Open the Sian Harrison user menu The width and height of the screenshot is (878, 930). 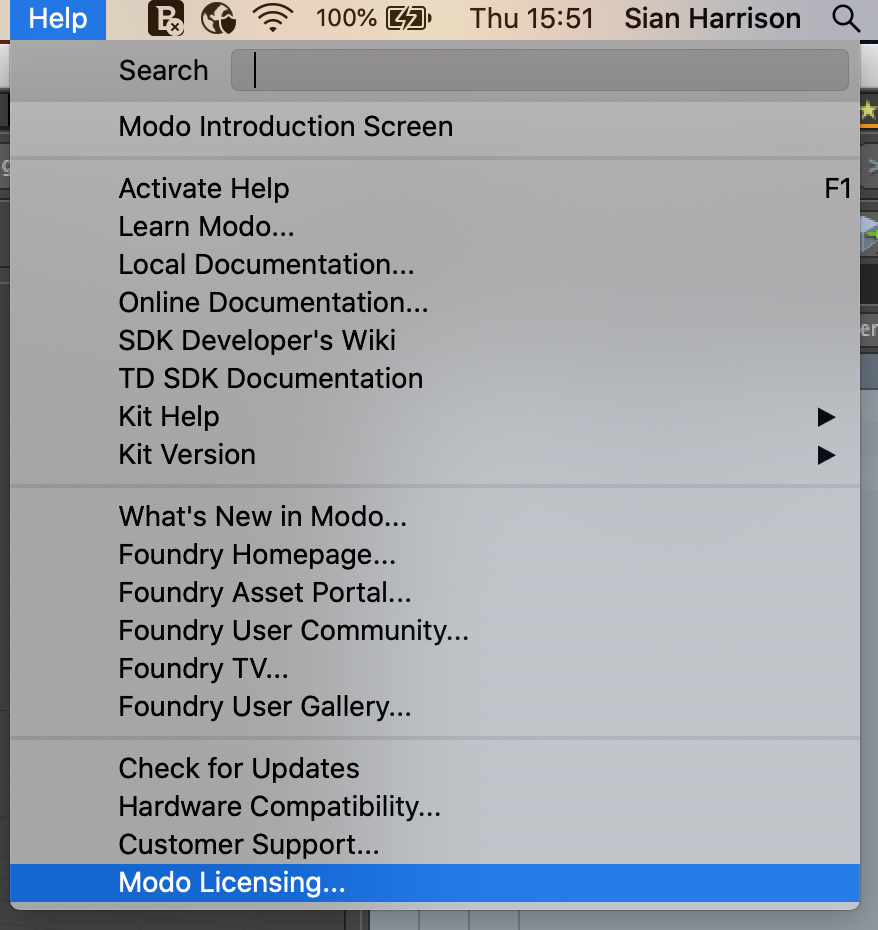[x=712, y=18]
